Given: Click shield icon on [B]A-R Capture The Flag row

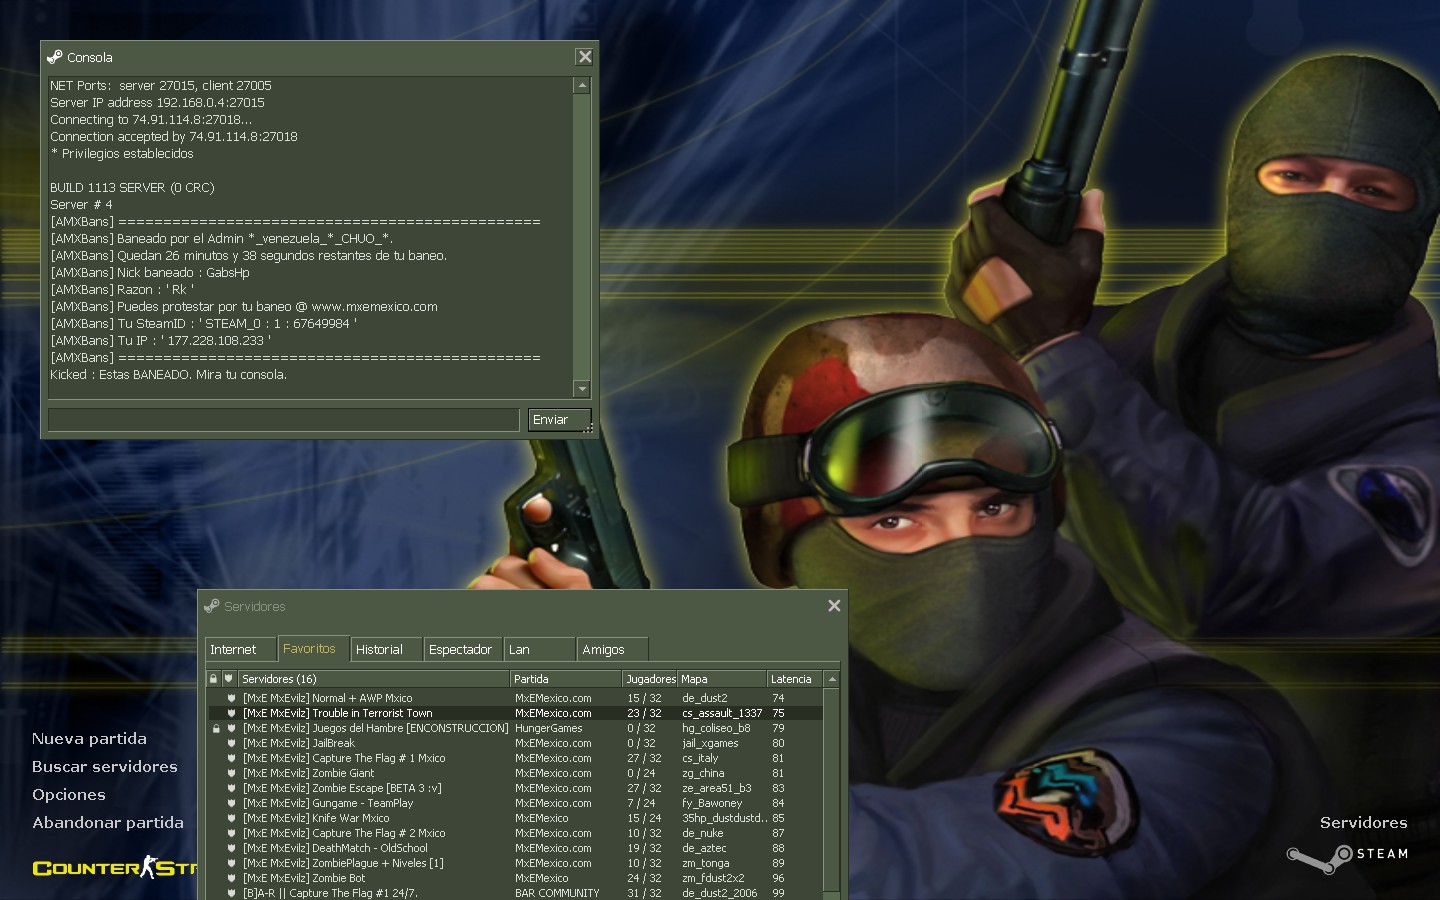Looking at the screenshot, I should [231, 894].
